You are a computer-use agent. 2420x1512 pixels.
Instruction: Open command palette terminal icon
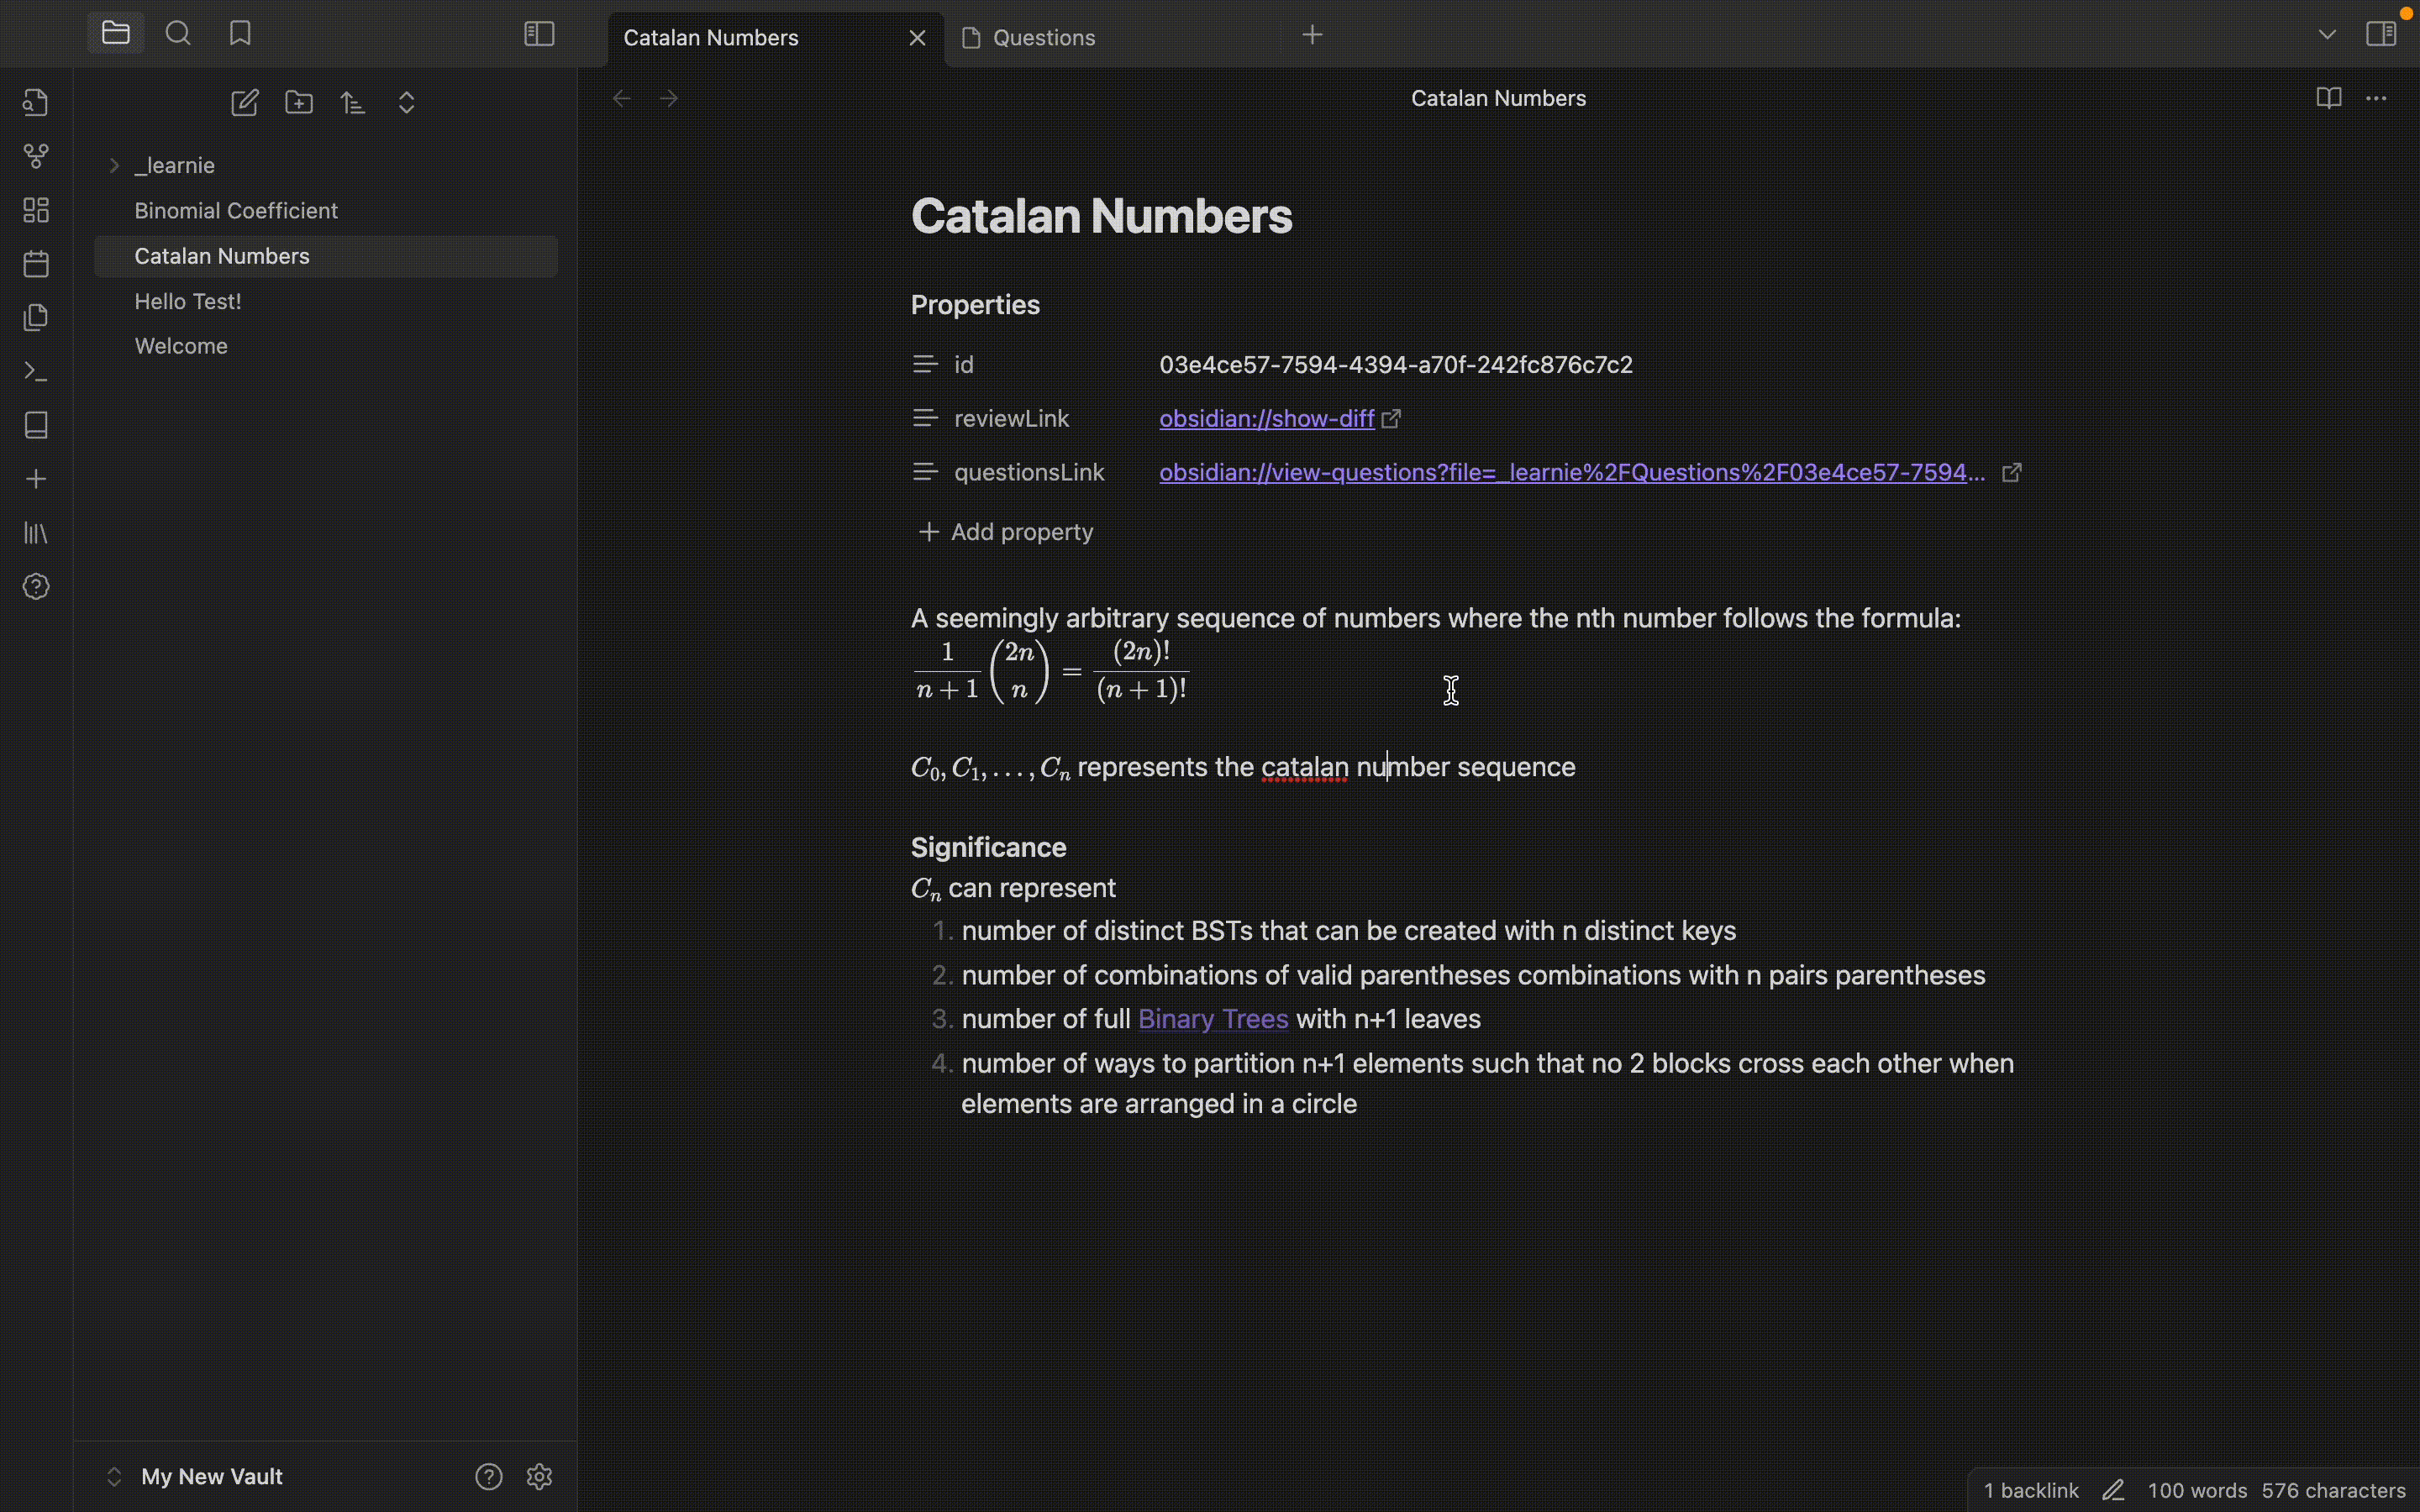coord(36,372)
